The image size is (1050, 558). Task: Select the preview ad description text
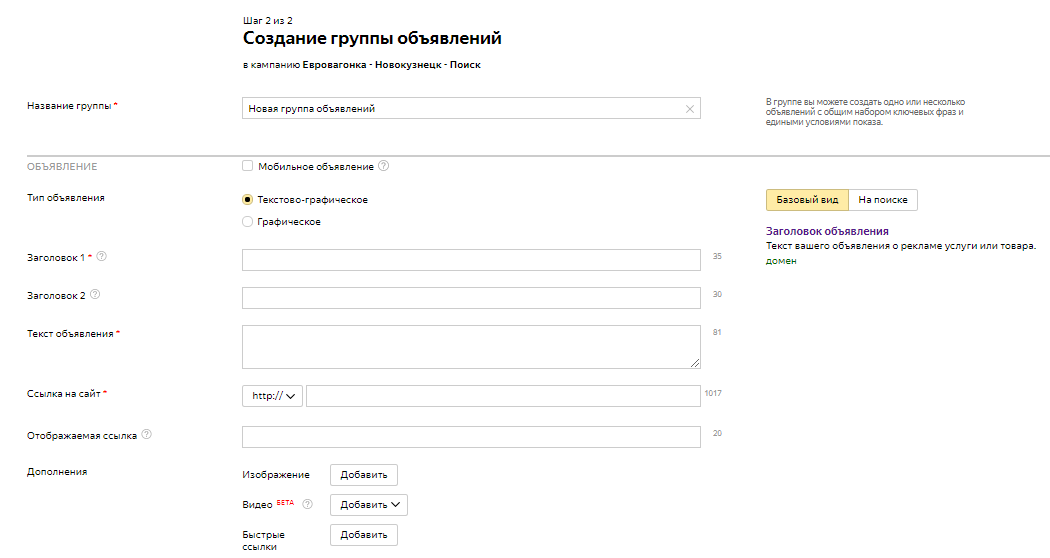[901, 246]
